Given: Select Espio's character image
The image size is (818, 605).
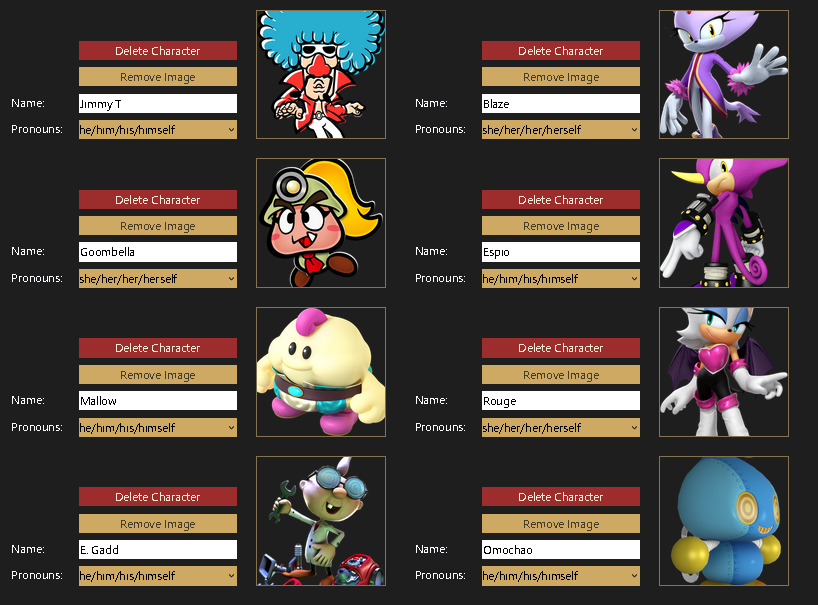Looking at the screenshot, I should click(x=724, y=223).
